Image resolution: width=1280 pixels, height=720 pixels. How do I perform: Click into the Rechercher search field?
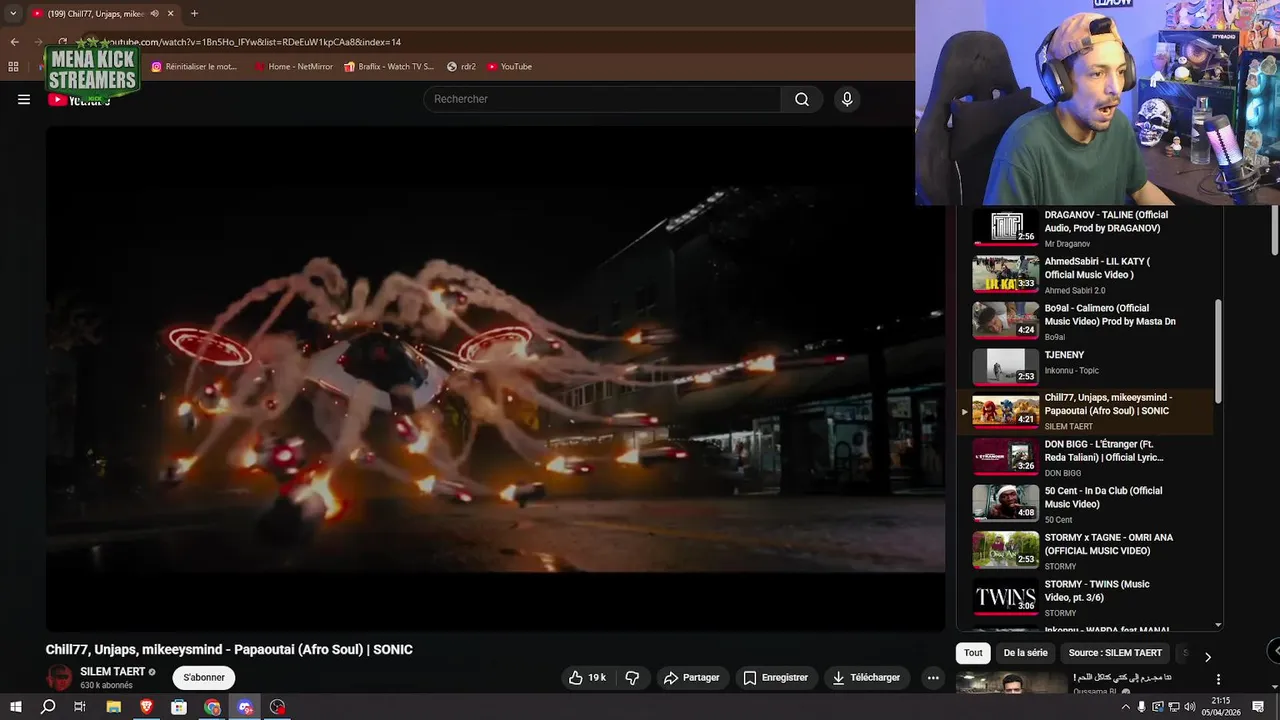[x=603, y=99]
